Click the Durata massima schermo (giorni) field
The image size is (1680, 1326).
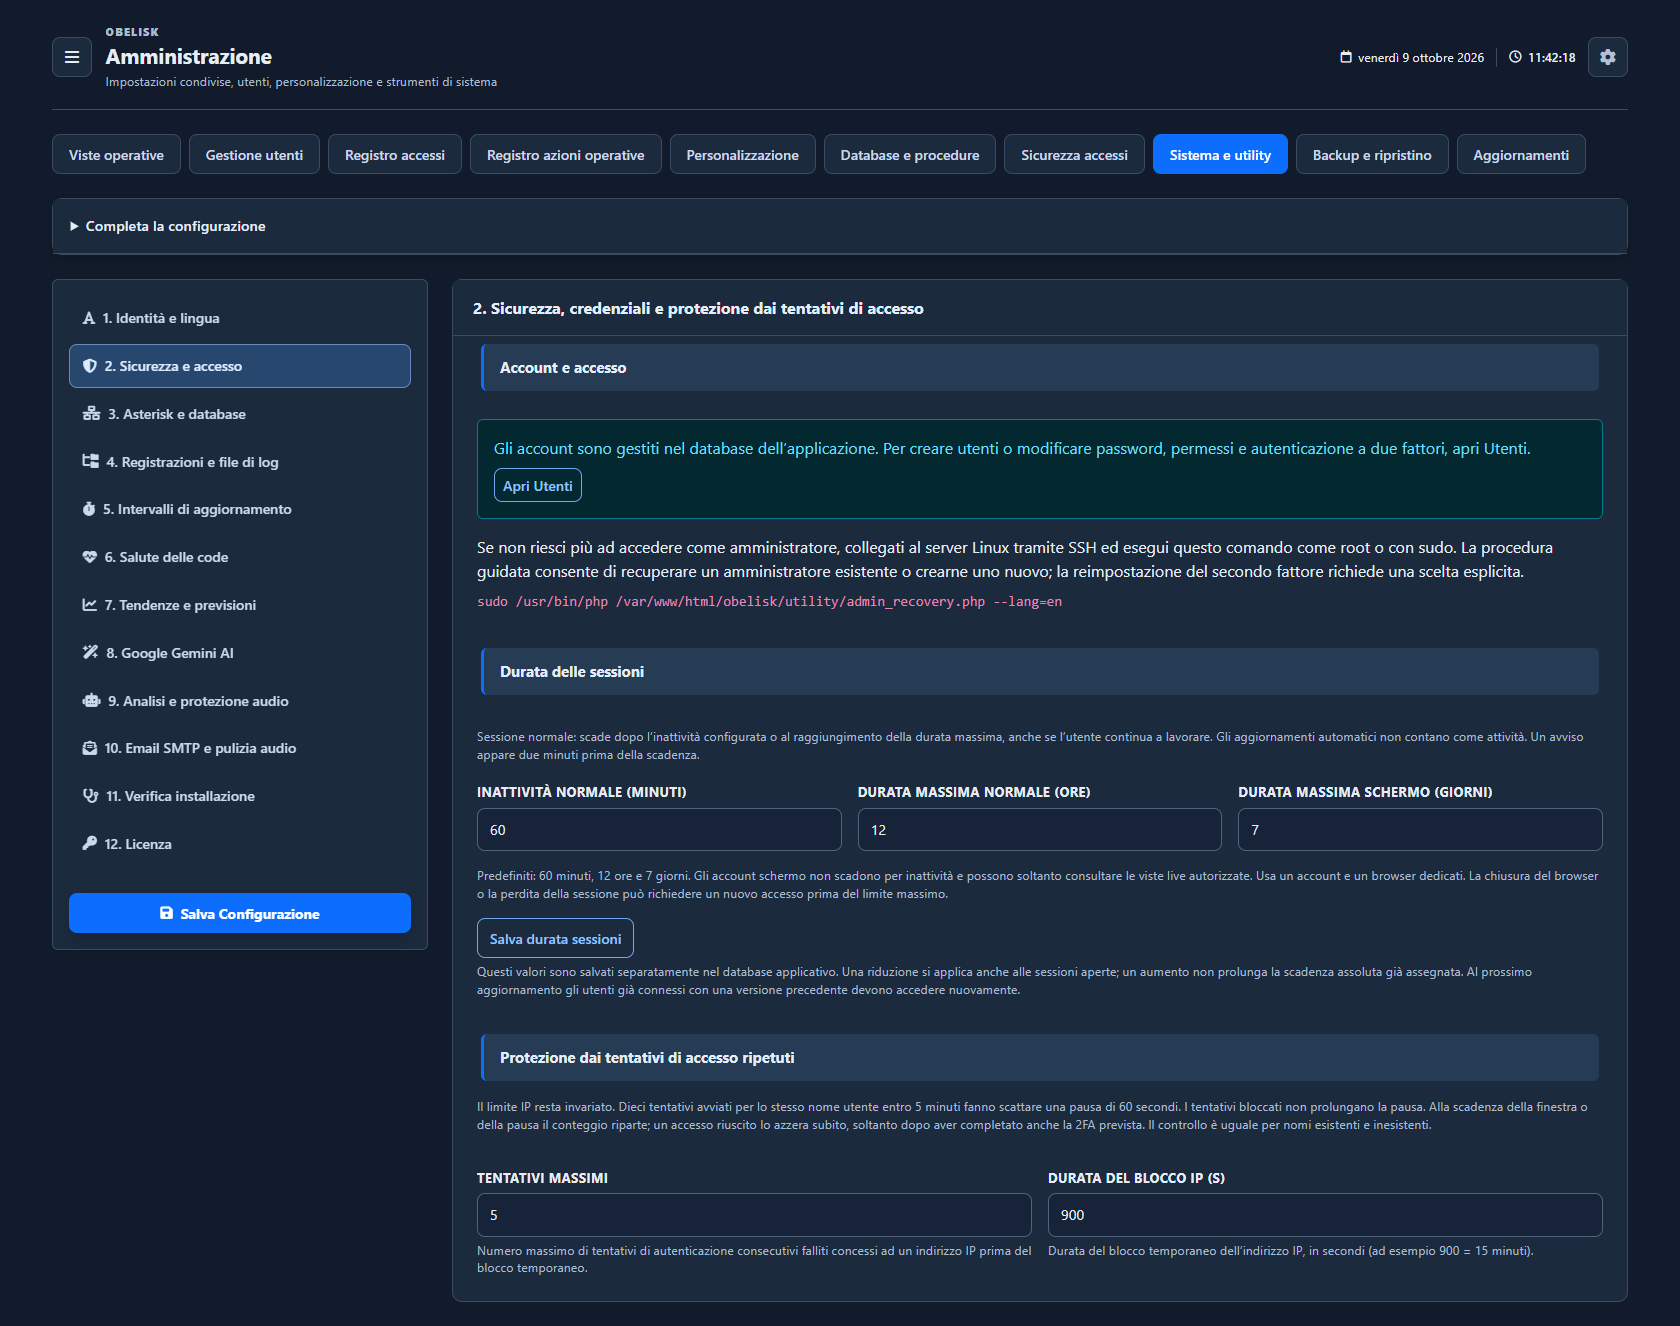pyautogui.click(x=1420, y=829)
